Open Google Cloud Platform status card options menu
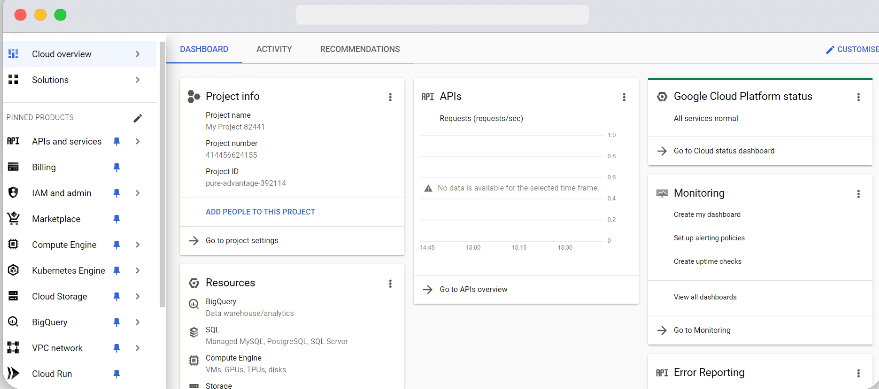Image resolution: width=879 pixels, height=389 pixels. coord(858,97)
